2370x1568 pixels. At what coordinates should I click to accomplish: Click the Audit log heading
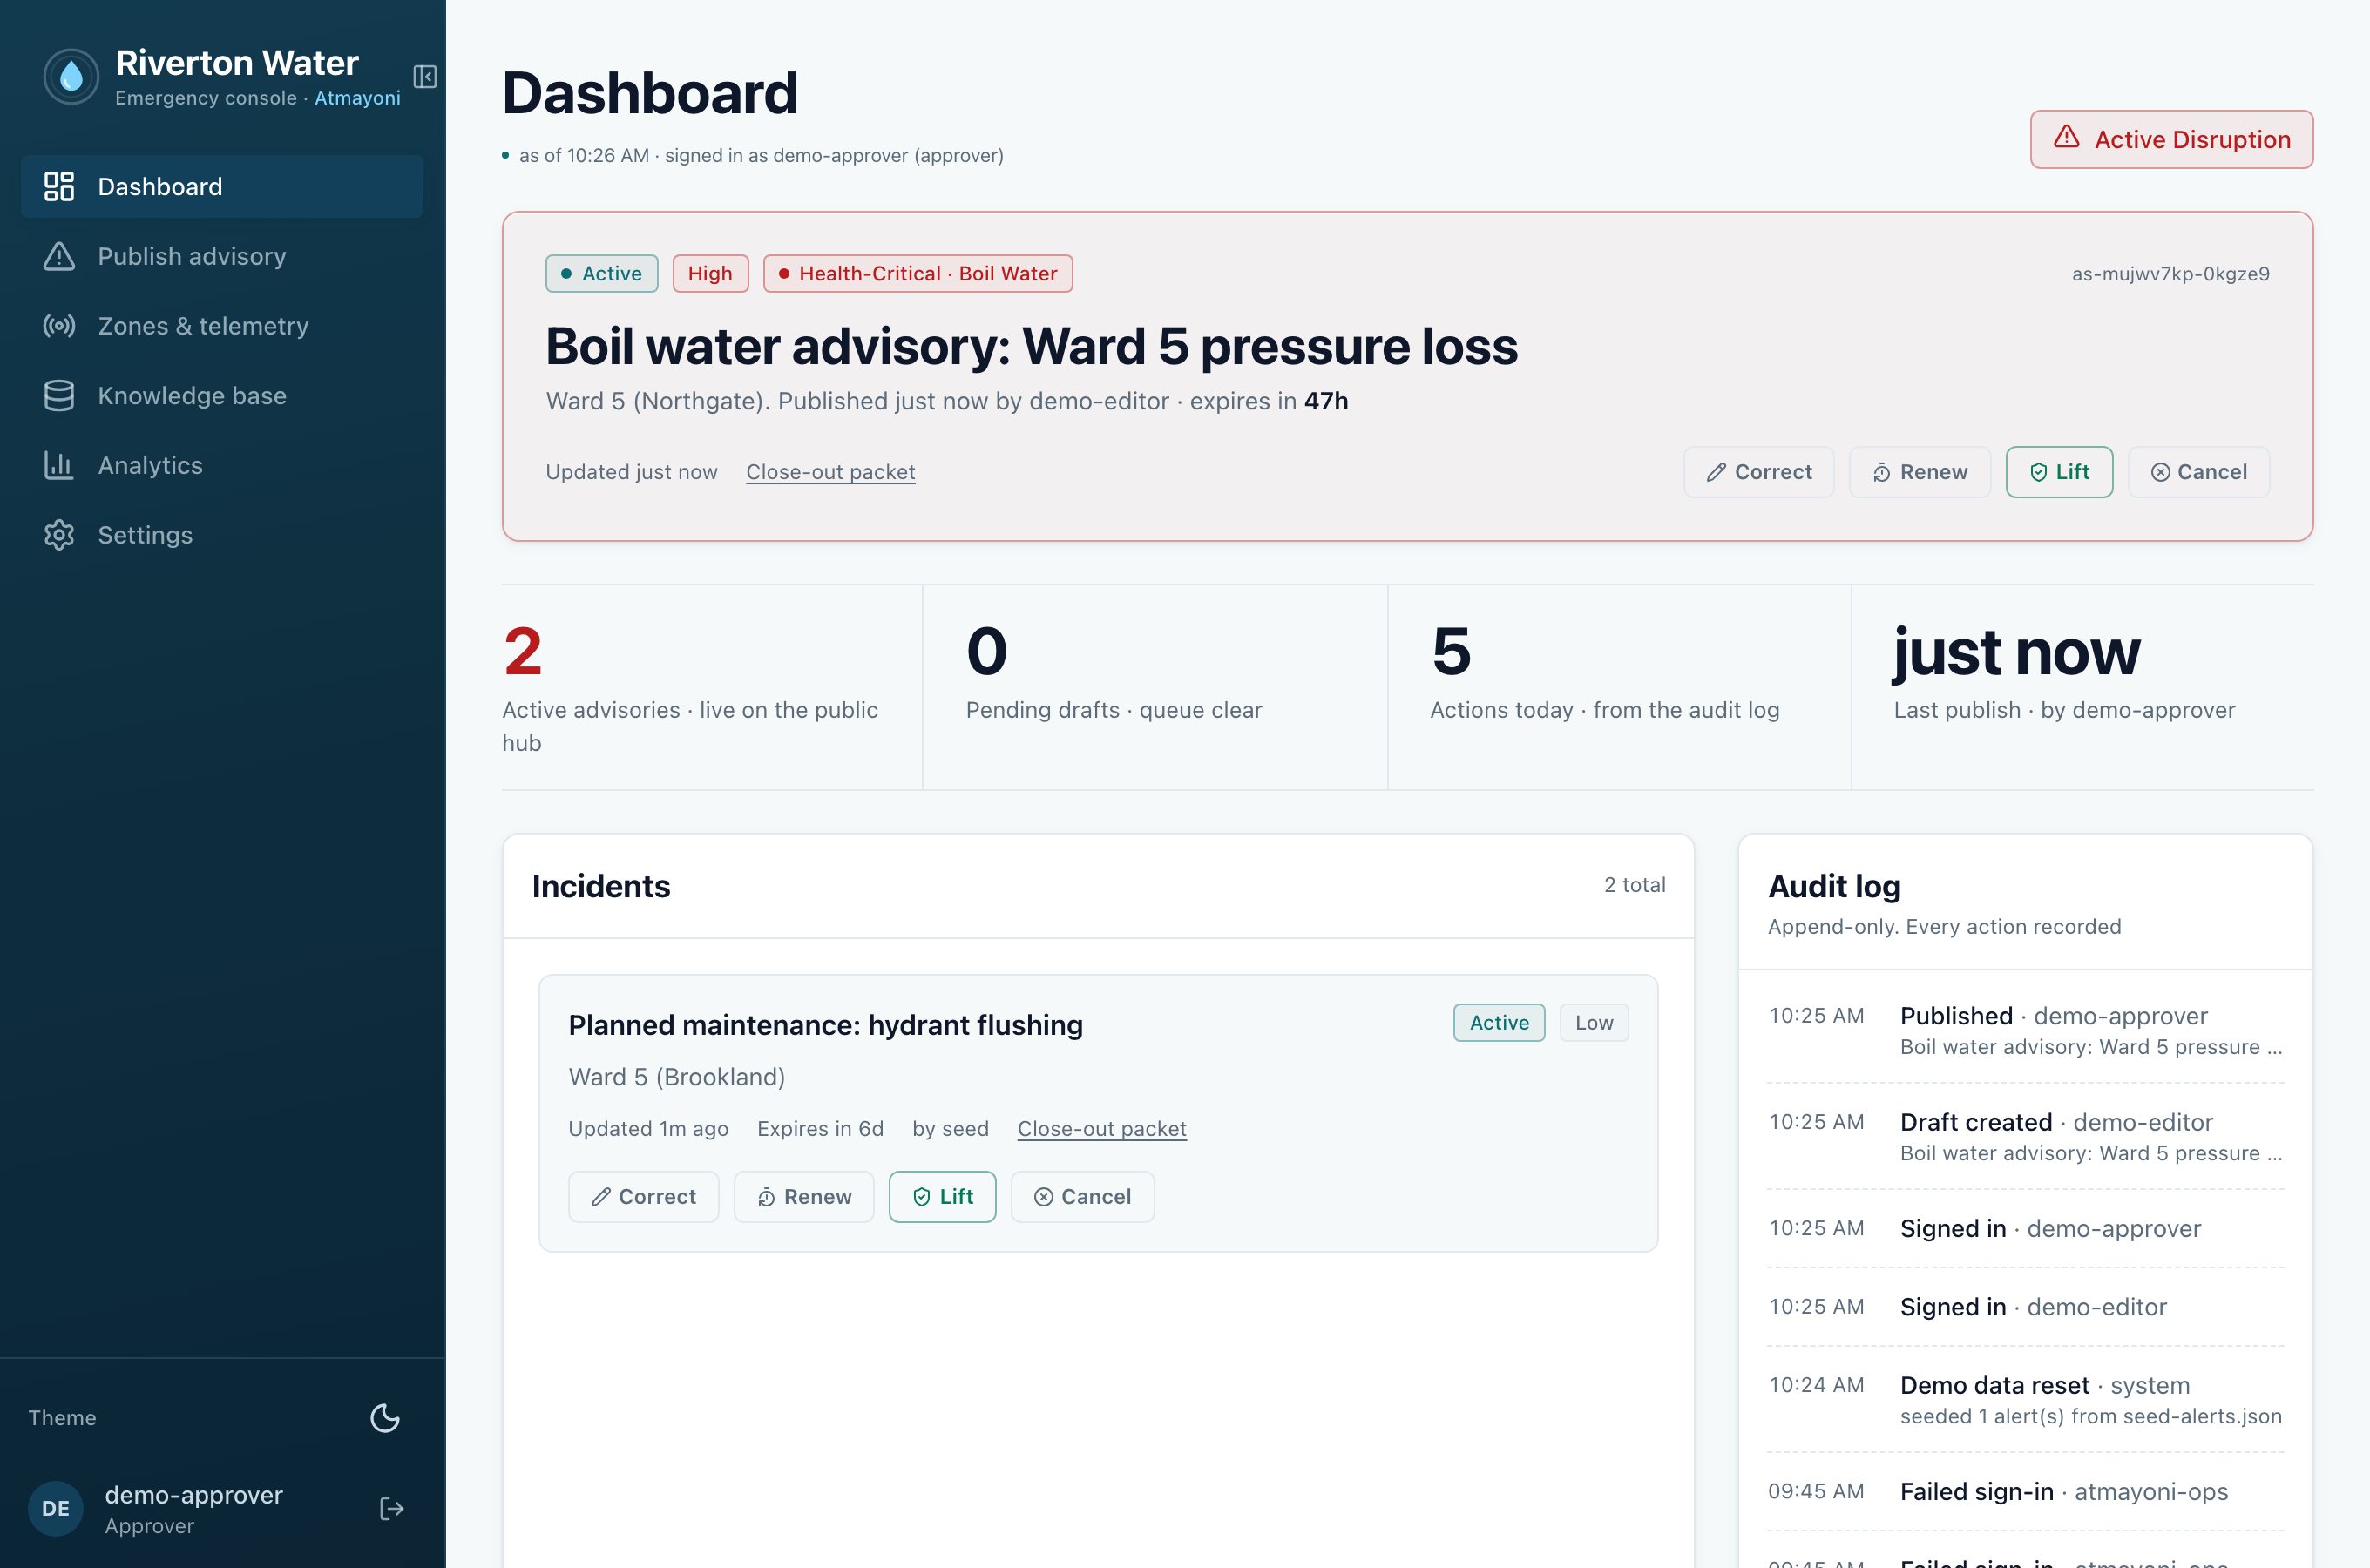[x=1834, y=886]
